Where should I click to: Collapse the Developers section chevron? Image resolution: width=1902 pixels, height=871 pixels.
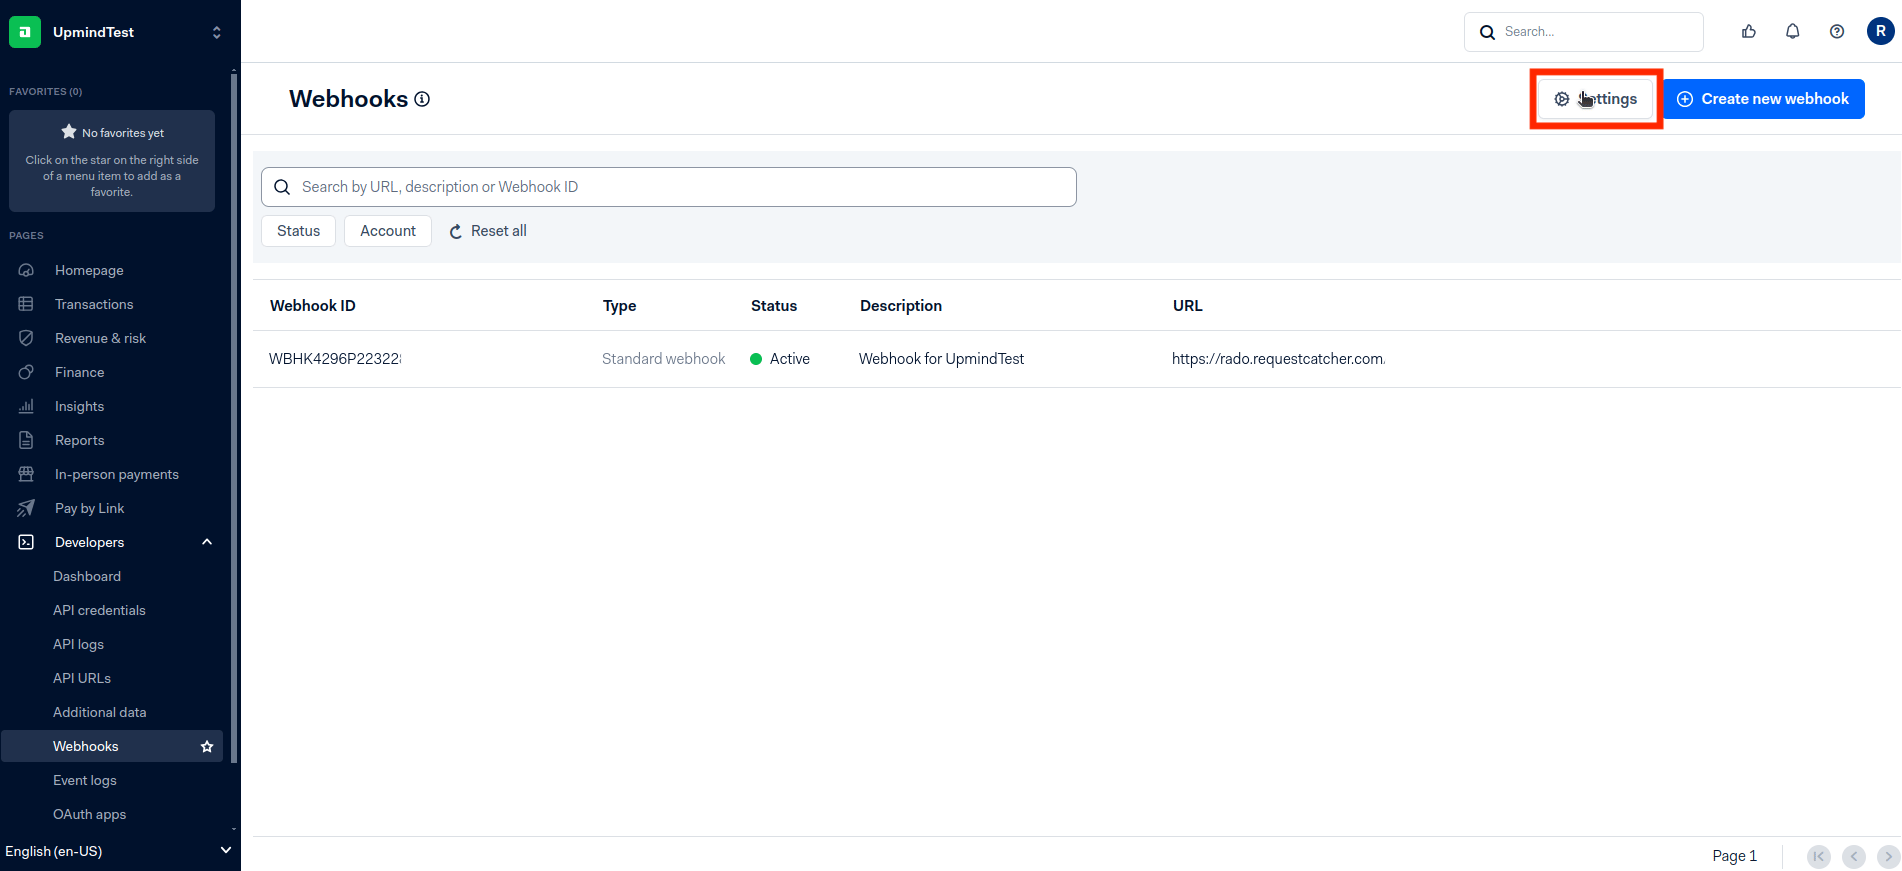pos(207,542)
